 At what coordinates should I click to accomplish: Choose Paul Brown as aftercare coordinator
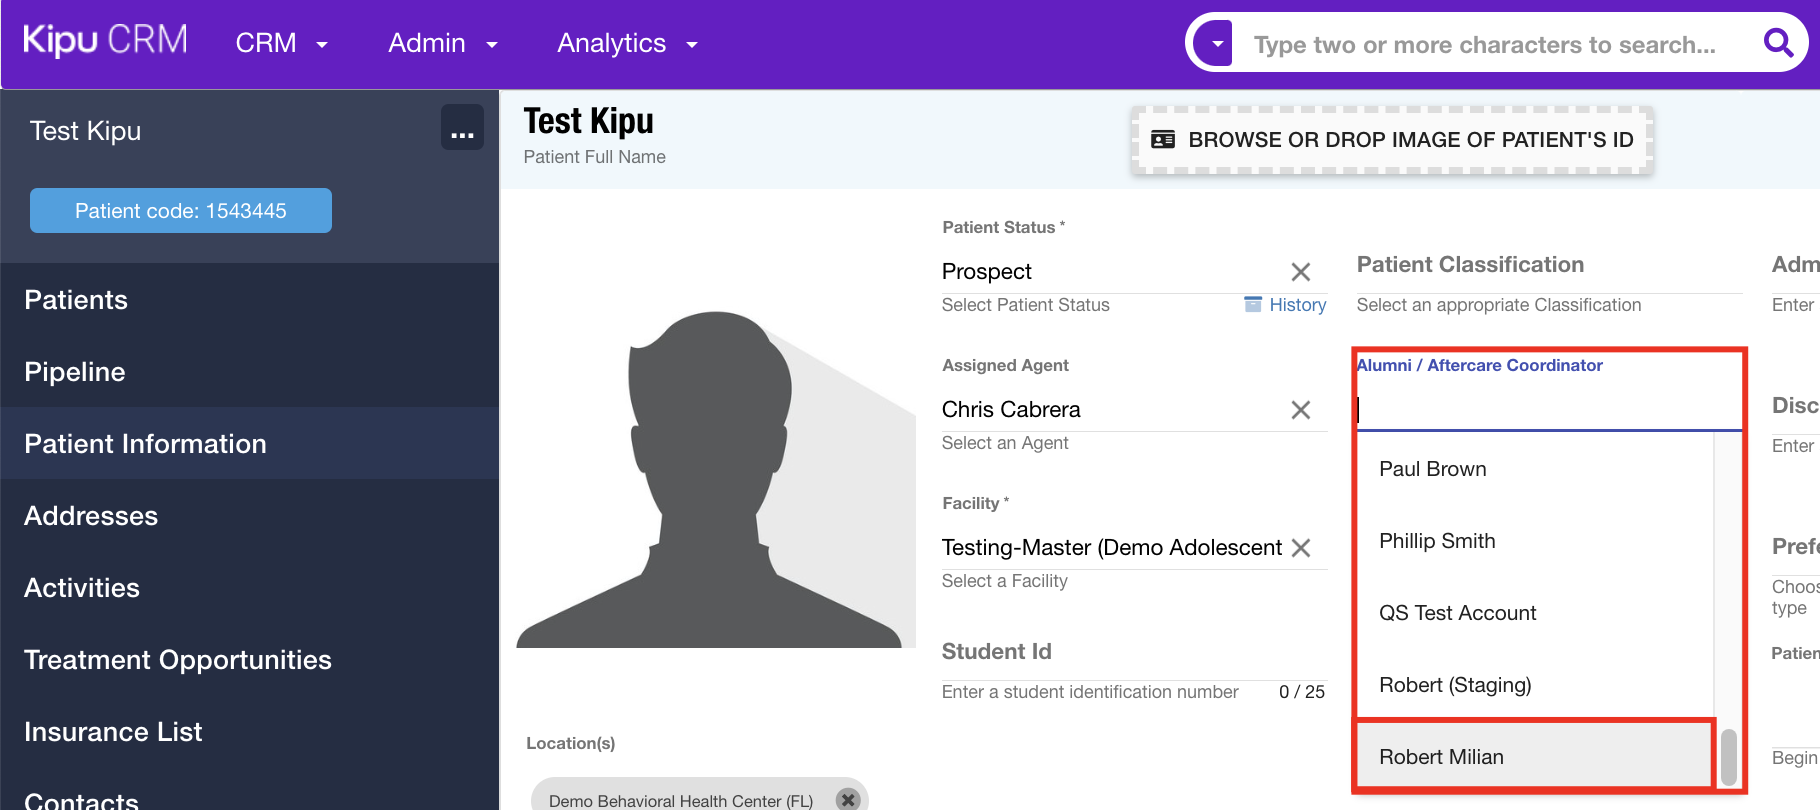pyautogui.click(x=1432, y=469)
